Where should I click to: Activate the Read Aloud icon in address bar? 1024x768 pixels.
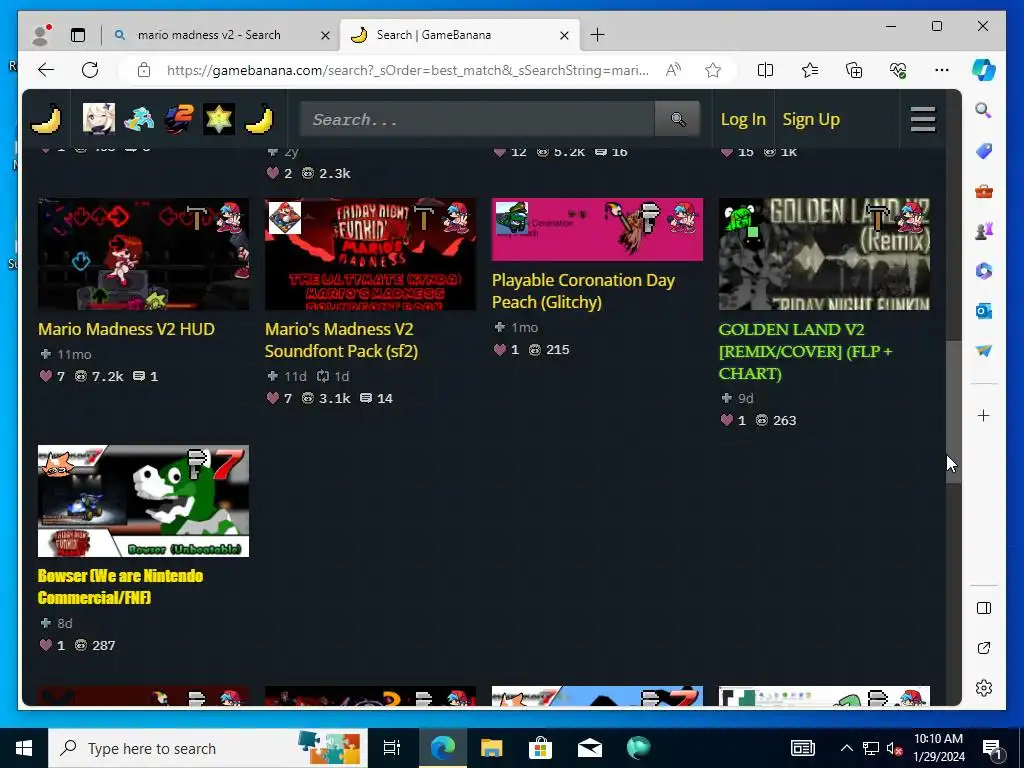tap(673, 70)
